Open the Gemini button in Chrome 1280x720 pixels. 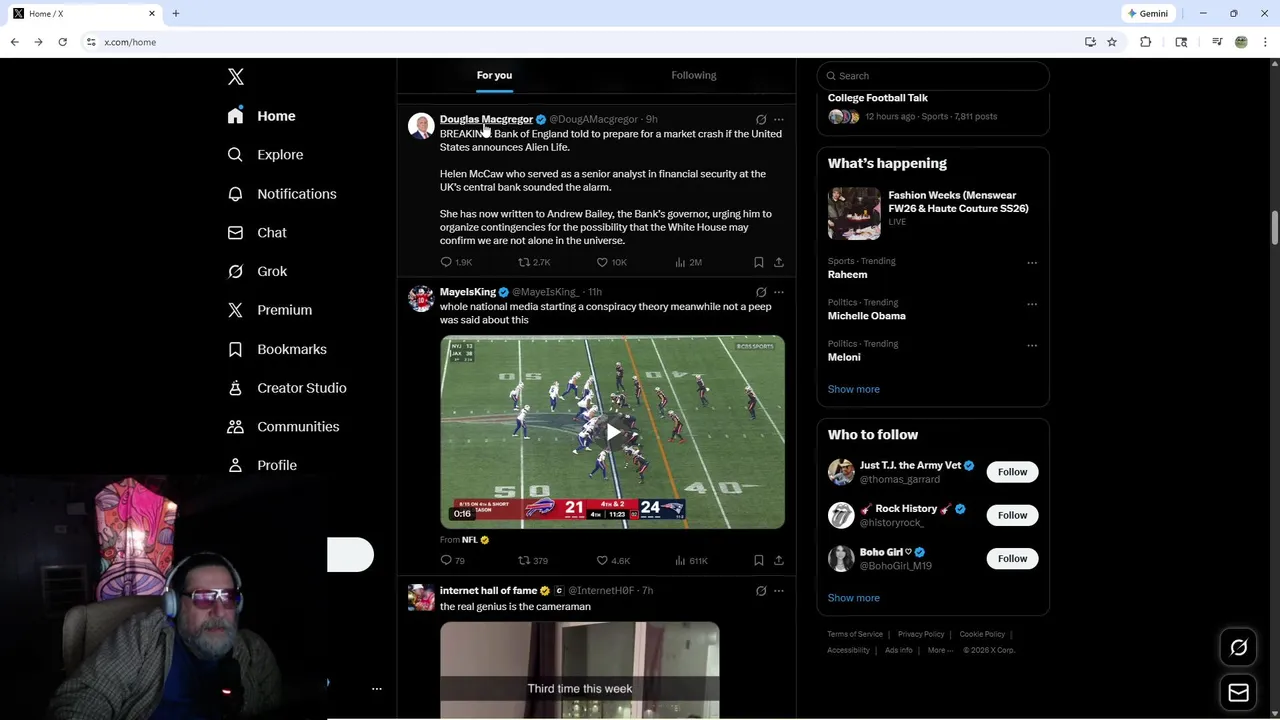[x=1148, y=14]
